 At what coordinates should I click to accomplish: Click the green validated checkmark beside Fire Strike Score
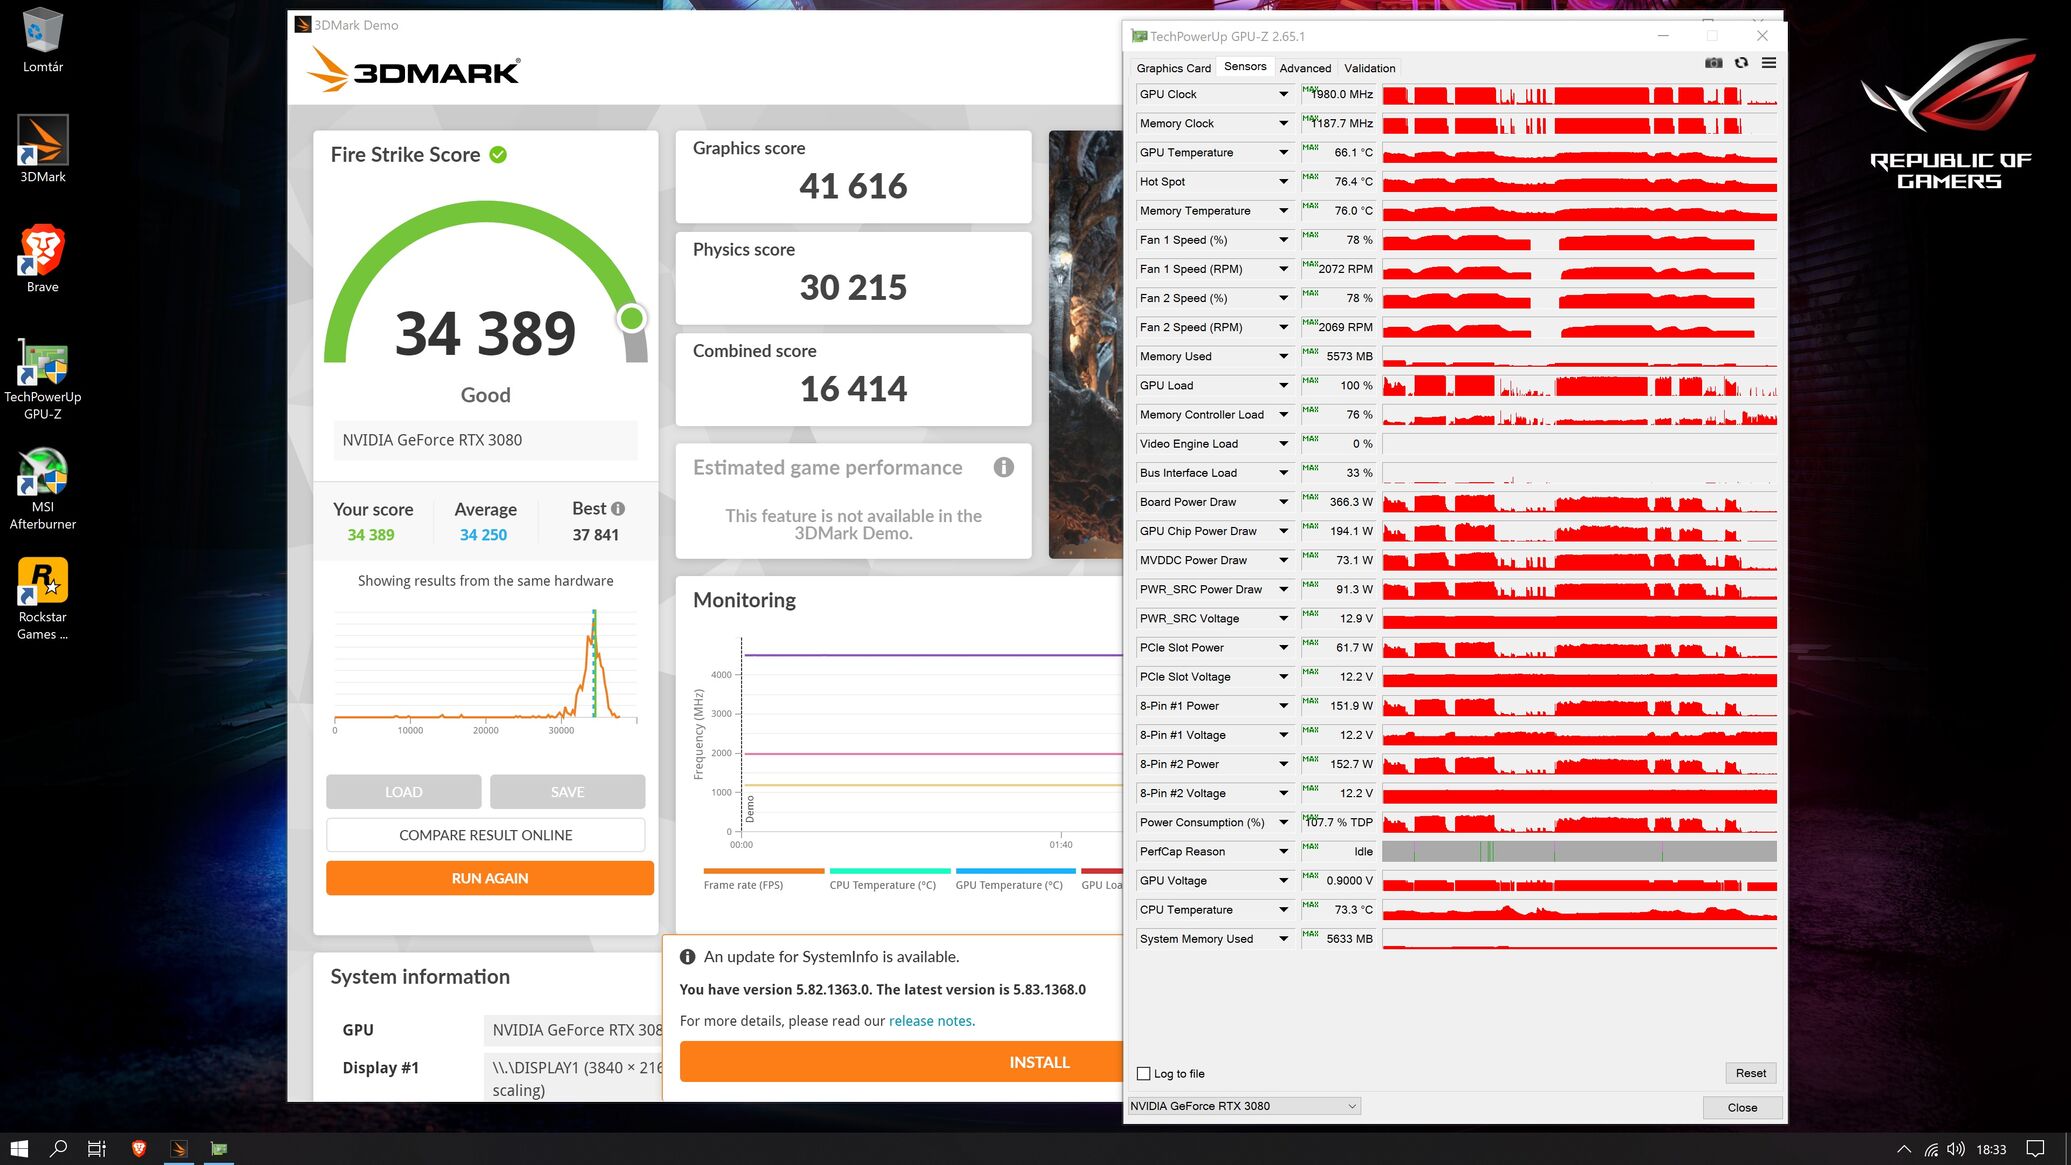tap(498, 155)
